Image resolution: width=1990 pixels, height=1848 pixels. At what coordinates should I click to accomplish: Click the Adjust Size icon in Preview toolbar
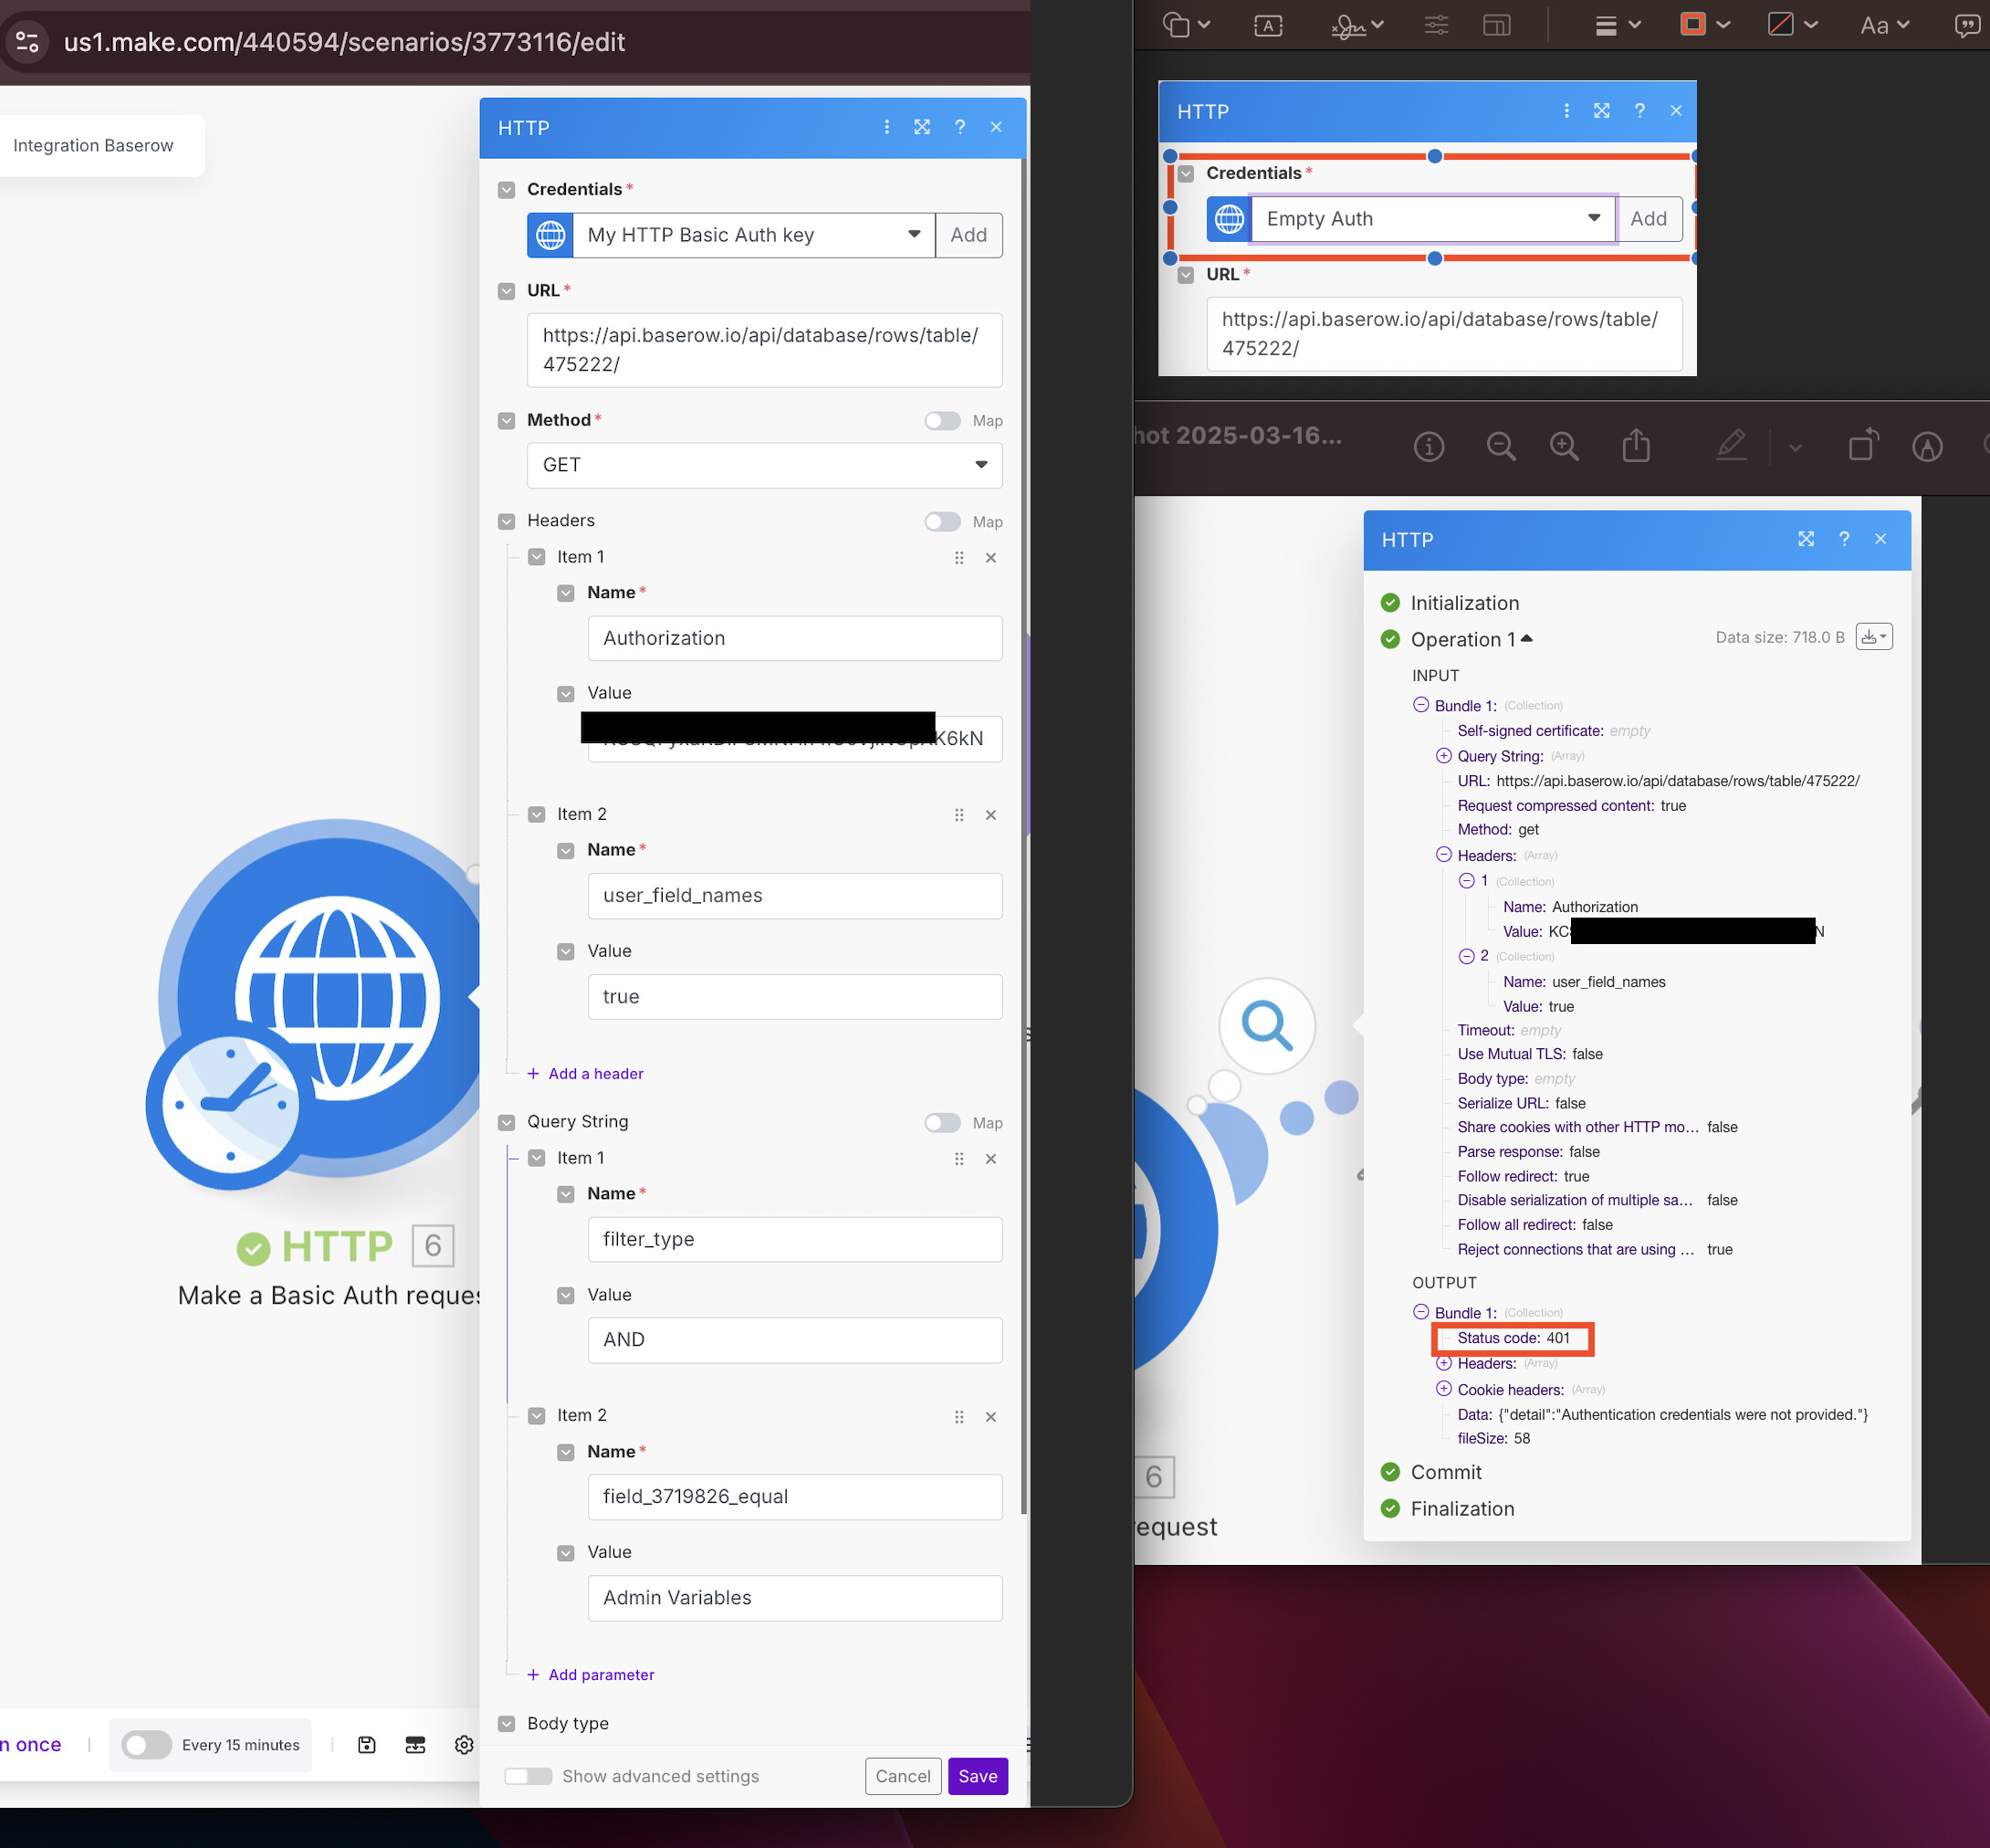pos(1497,25)
